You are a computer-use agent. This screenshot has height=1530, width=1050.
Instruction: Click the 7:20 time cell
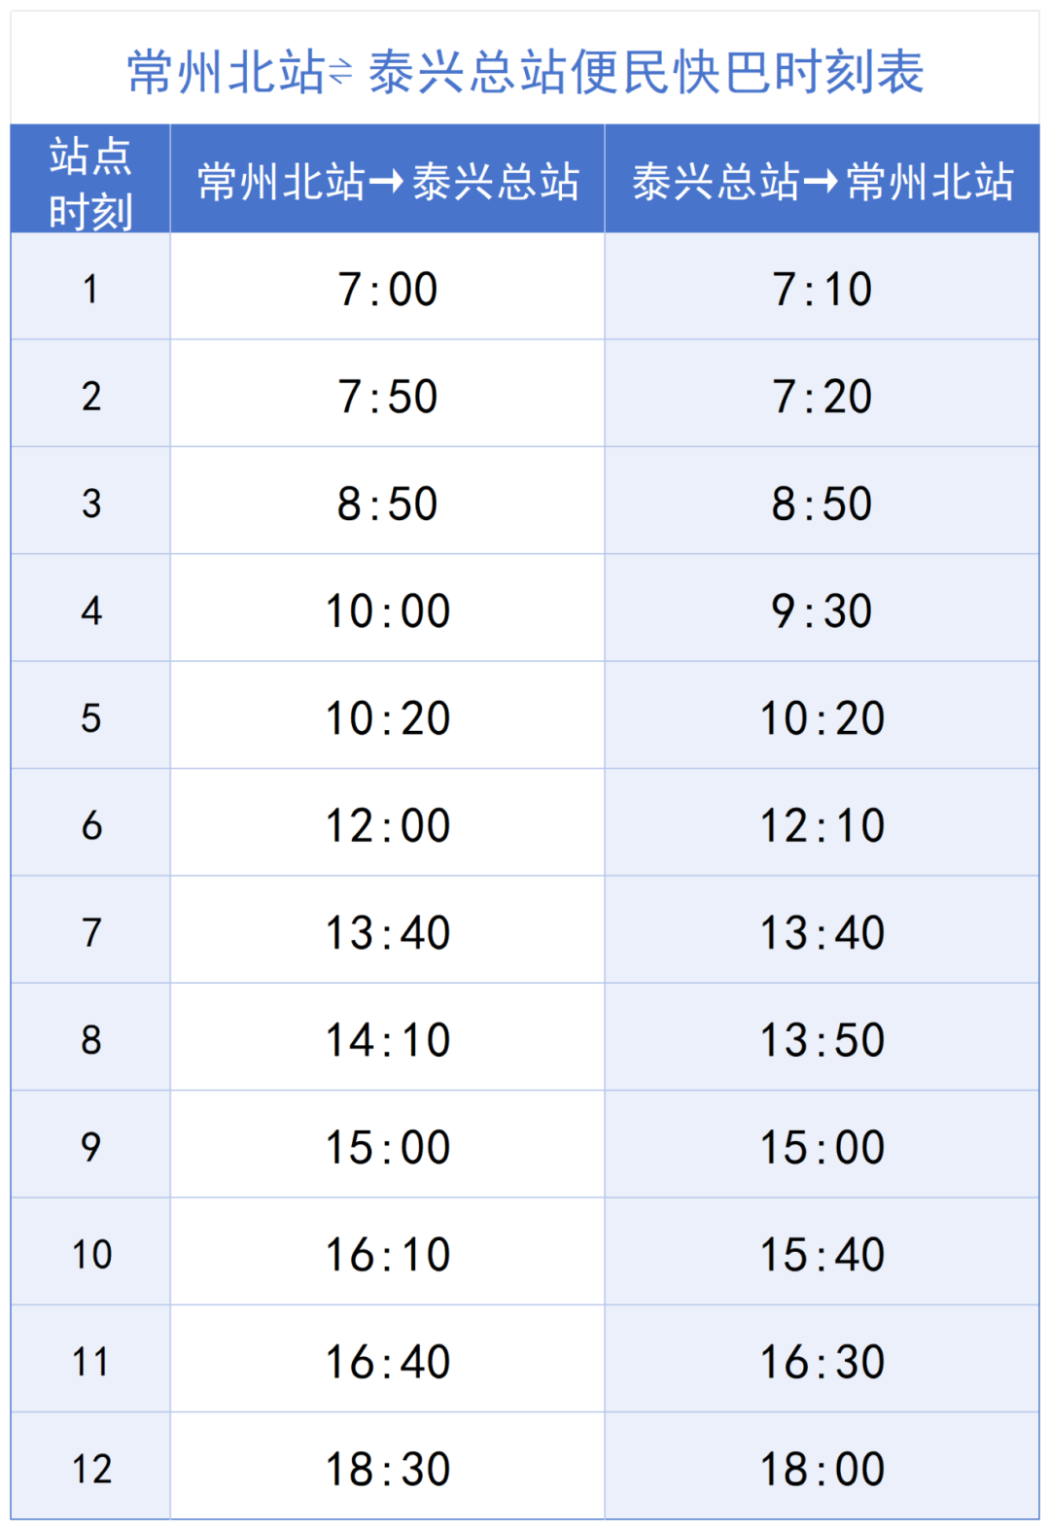(x=822, y=394)
